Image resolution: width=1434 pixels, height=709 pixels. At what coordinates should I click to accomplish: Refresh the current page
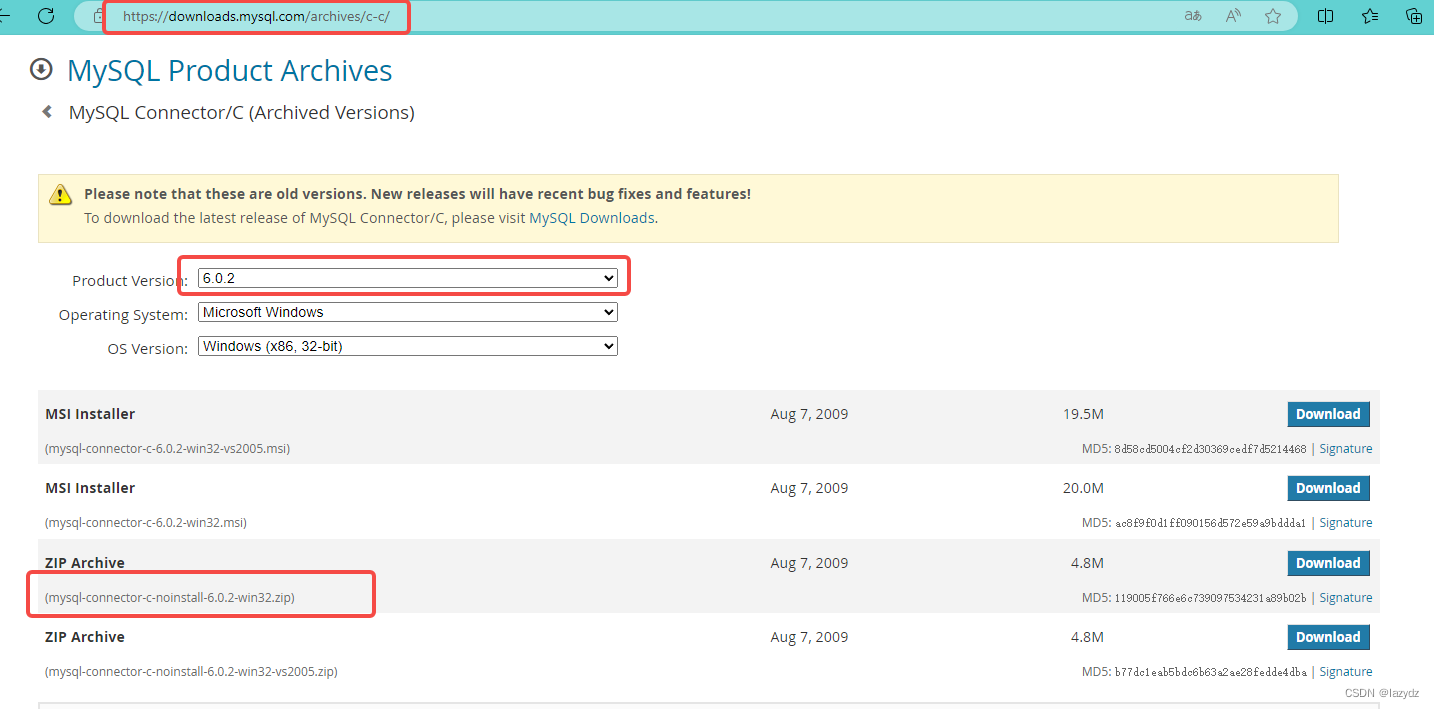tap(45, 16)
